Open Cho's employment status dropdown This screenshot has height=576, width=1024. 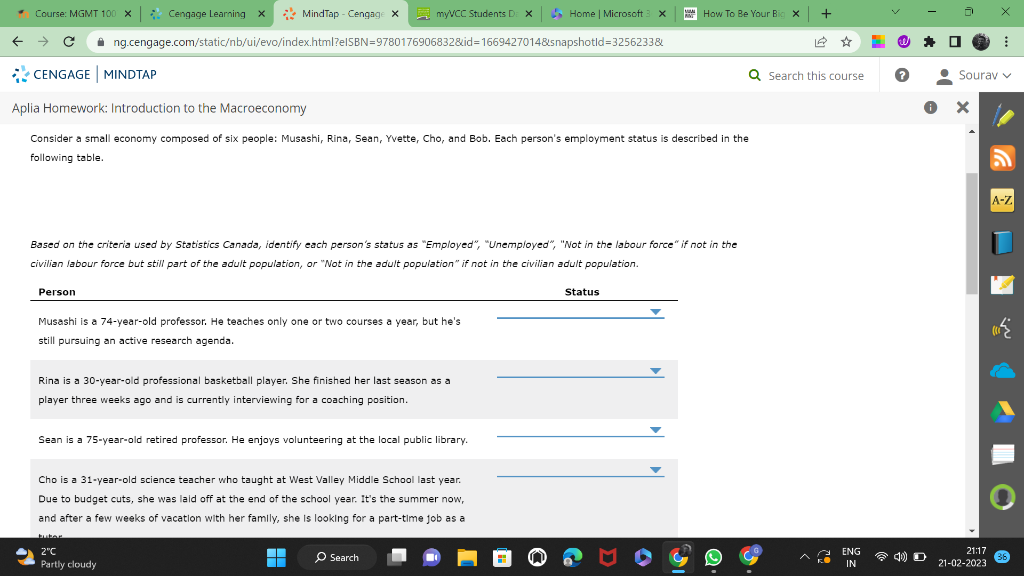pyautogui.click(x=656, y=470)
